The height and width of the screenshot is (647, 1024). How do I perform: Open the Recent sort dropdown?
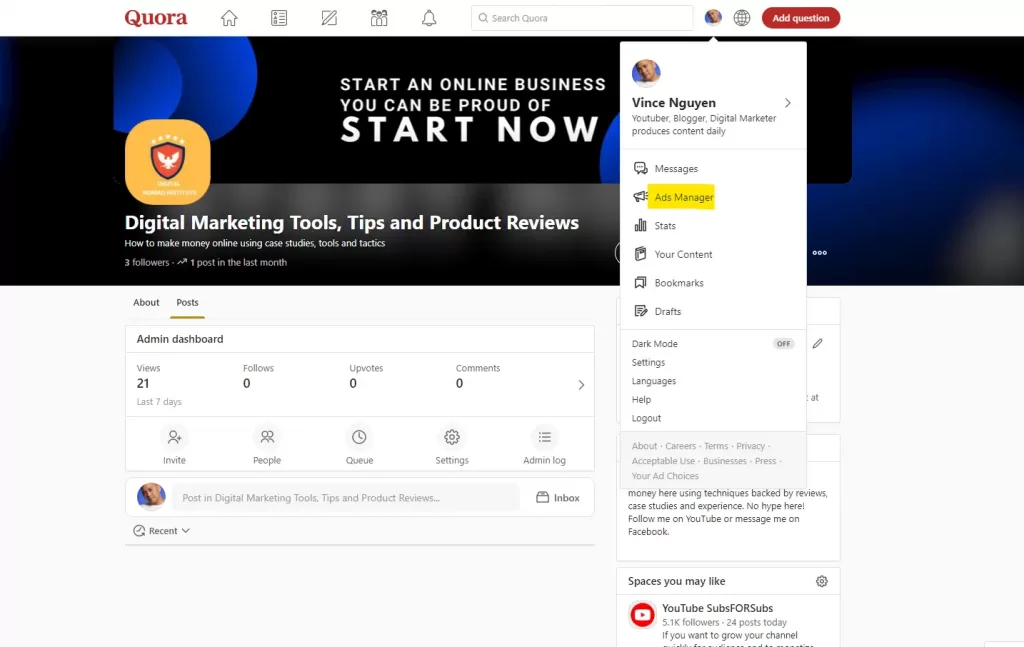point(162,531)
